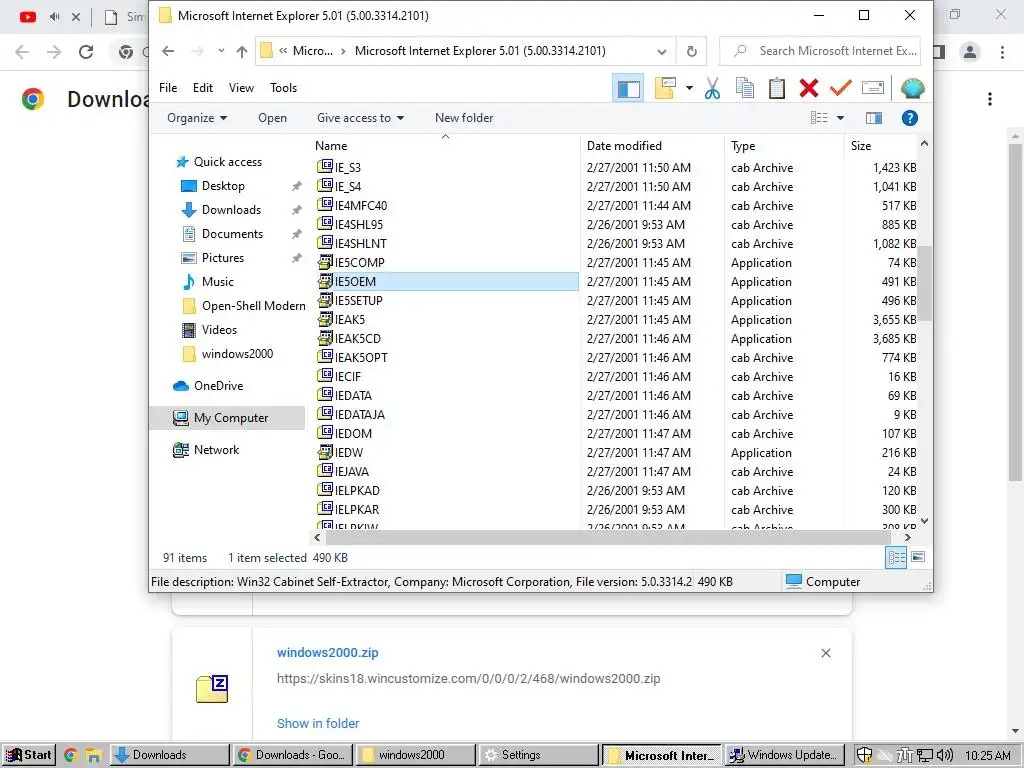Click the volume icon in system tray
1024x768 pixels.
[x=944, y=756]
